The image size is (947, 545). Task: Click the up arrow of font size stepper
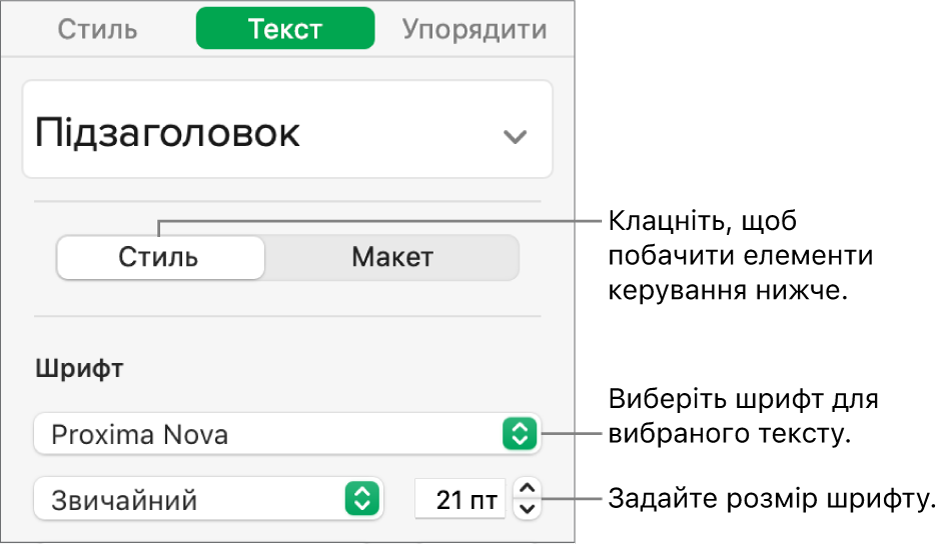(529, 488)
